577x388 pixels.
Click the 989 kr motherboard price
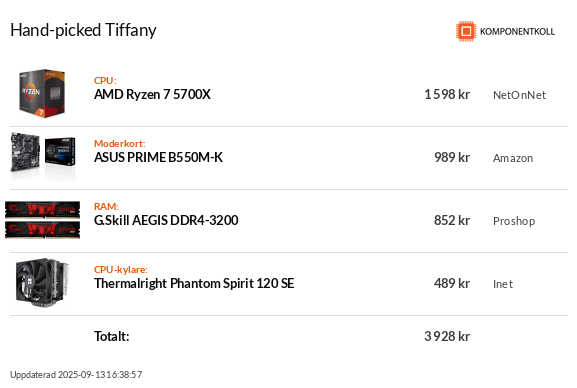pos(452,158)
